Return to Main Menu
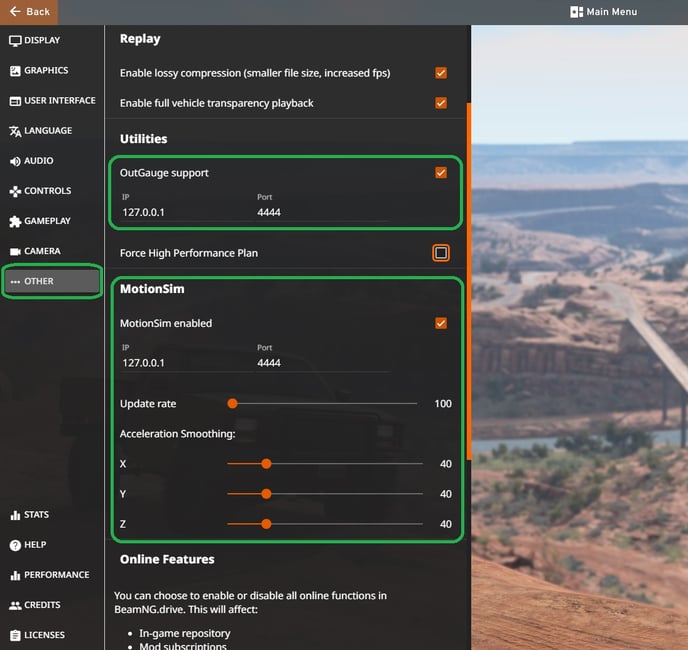Image resolution: width=688 pixels, height=650 pixels. click(604, 12)
